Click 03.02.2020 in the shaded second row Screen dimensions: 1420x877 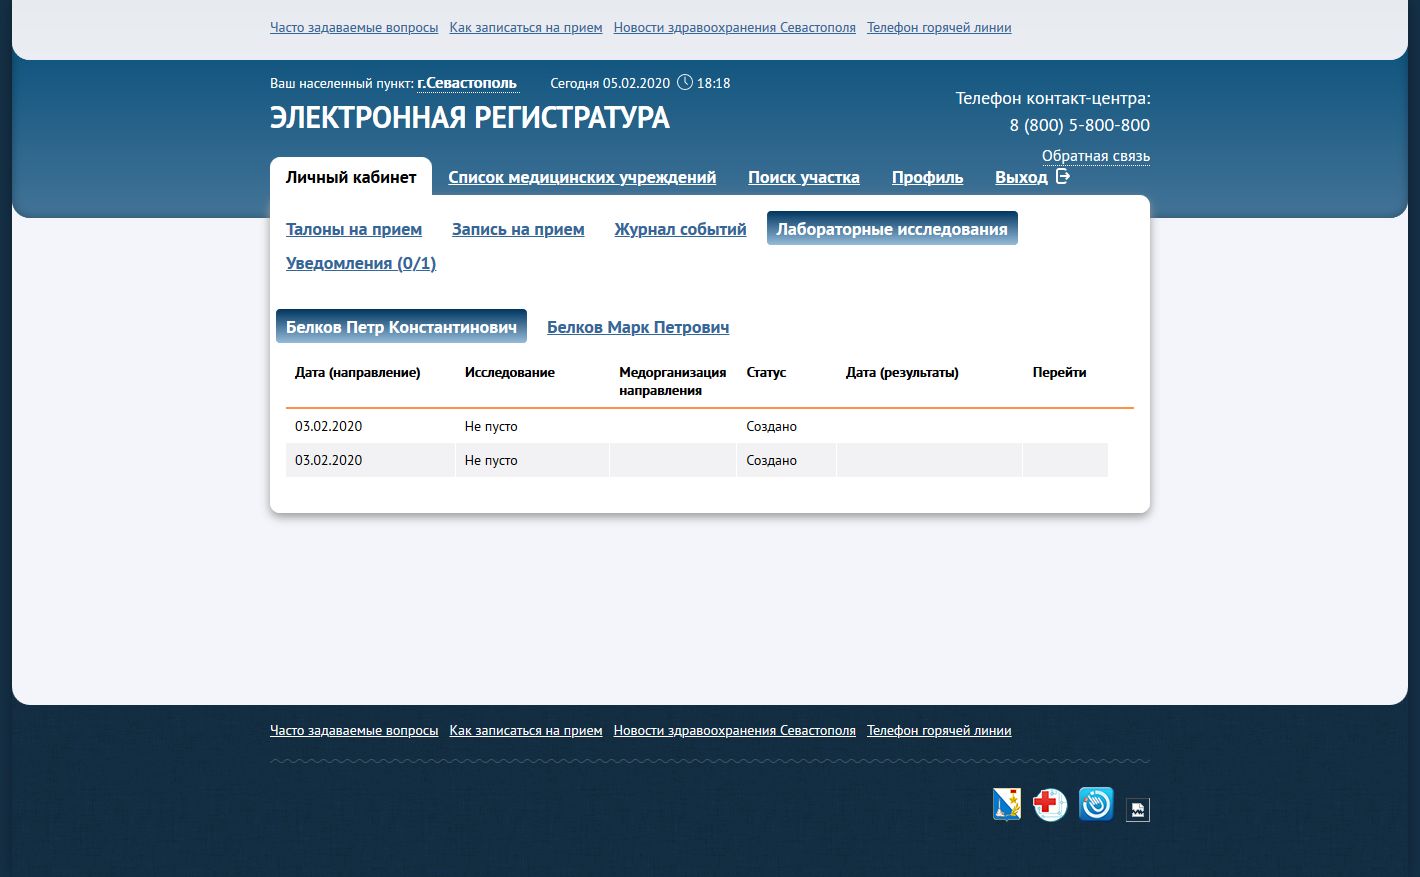coord(328,460)
